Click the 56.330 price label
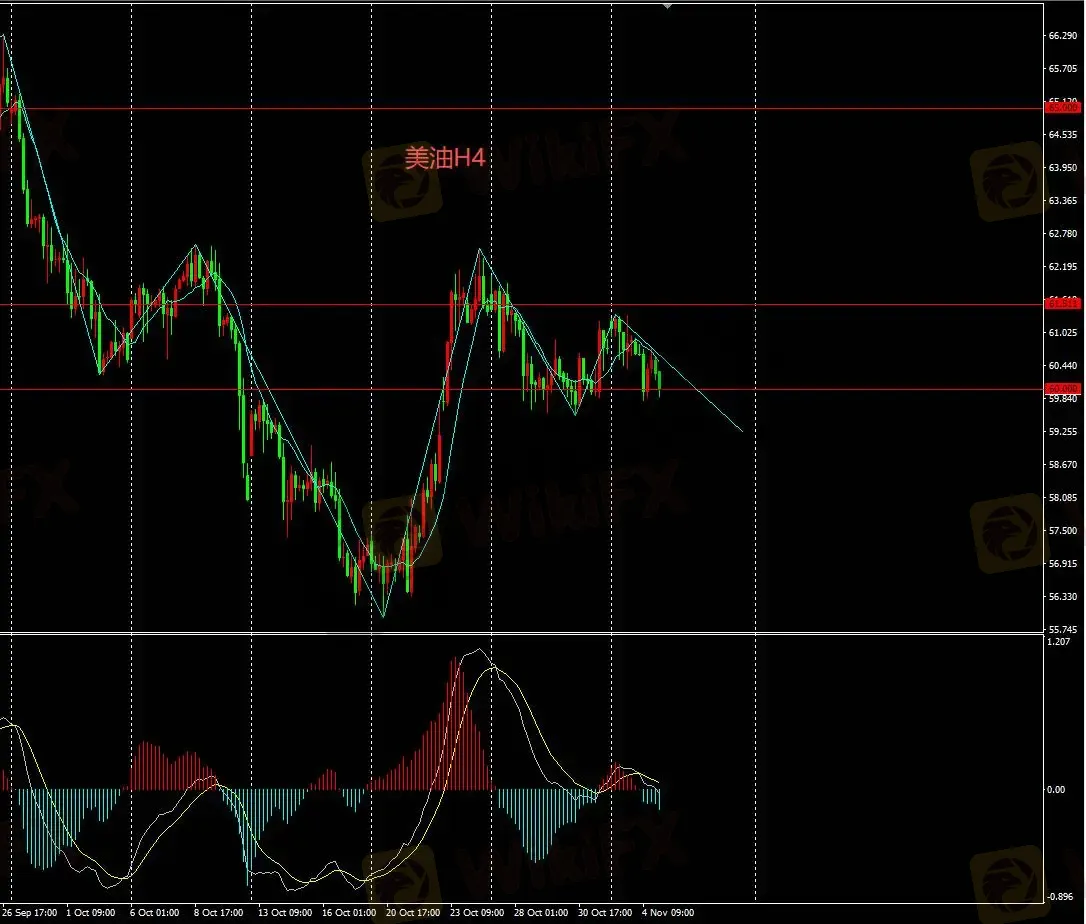Screen dimensions: 1086x924 1063,596
